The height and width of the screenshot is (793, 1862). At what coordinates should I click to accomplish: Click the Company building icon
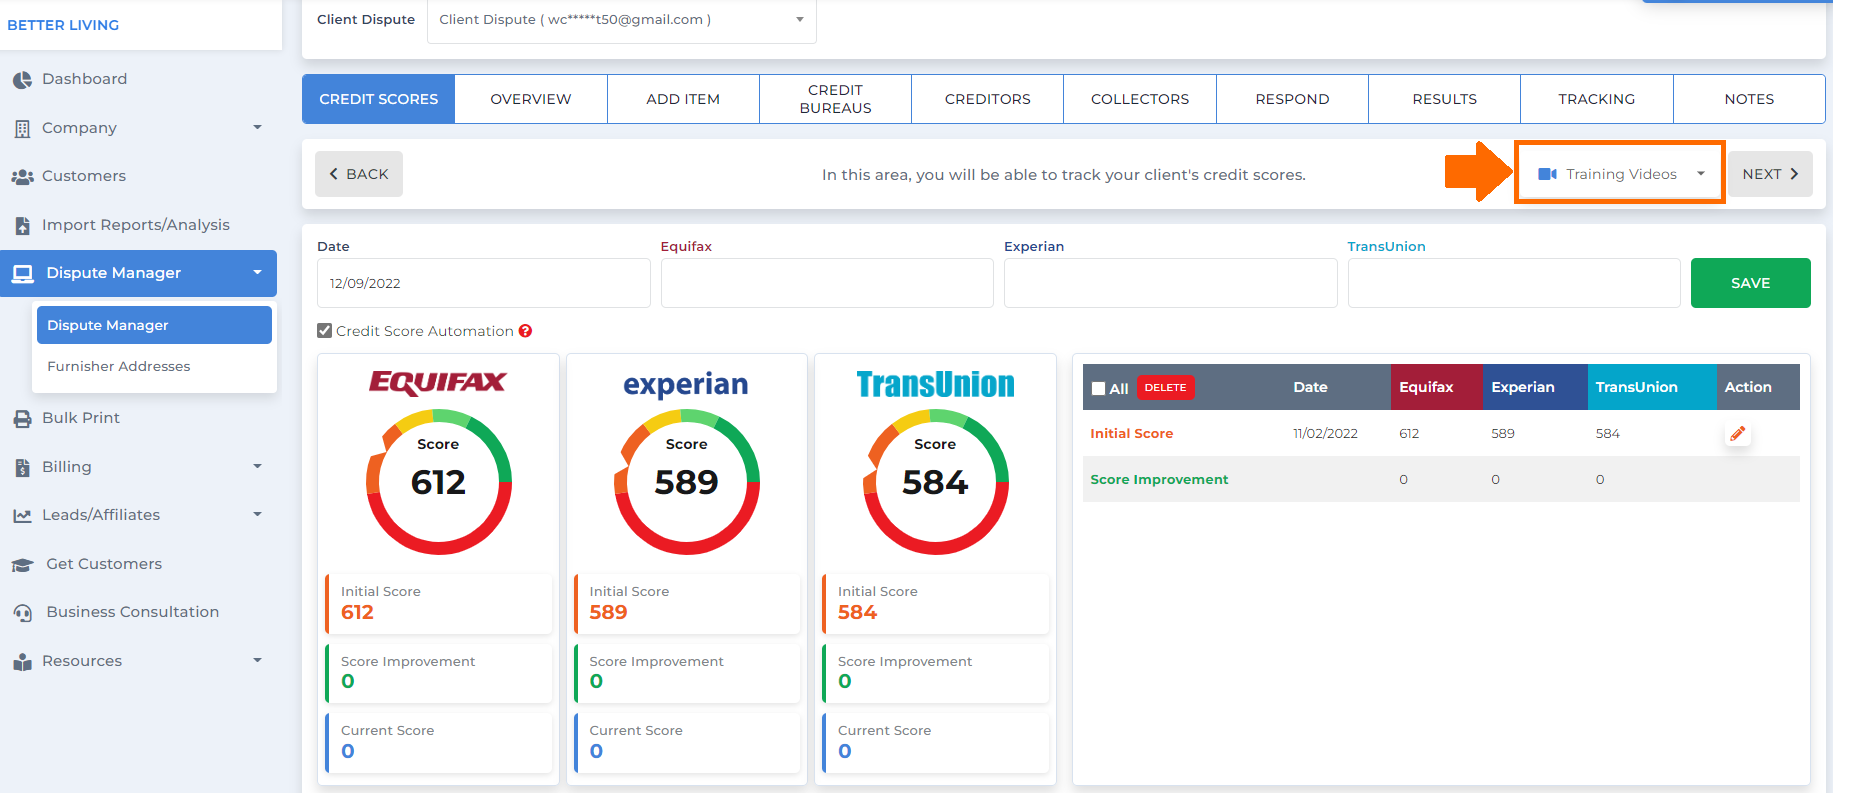tap(22, 129)
